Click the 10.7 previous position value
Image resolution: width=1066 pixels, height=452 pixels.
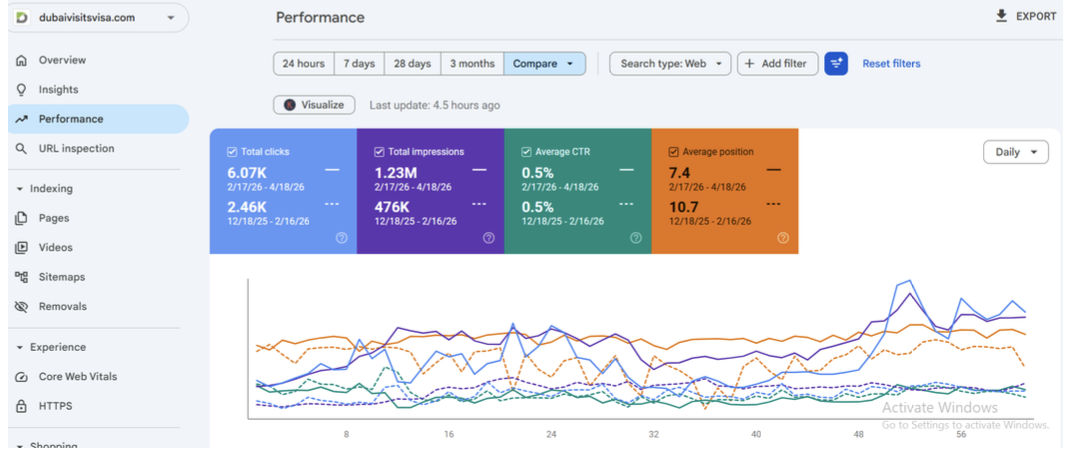pyautogui.click(x=683, y=207)
